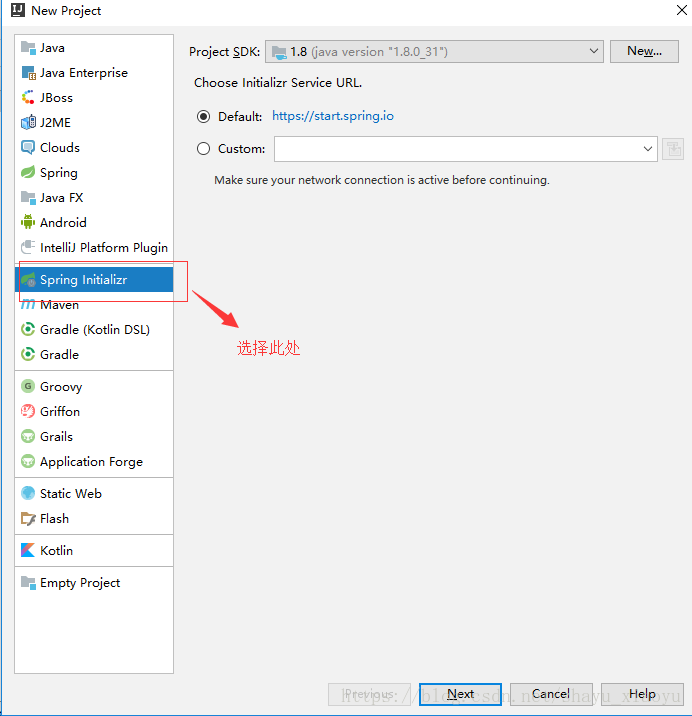Open the Project SDK dropdown arrow
Screen dimensions: 692x716
point(593,51)
